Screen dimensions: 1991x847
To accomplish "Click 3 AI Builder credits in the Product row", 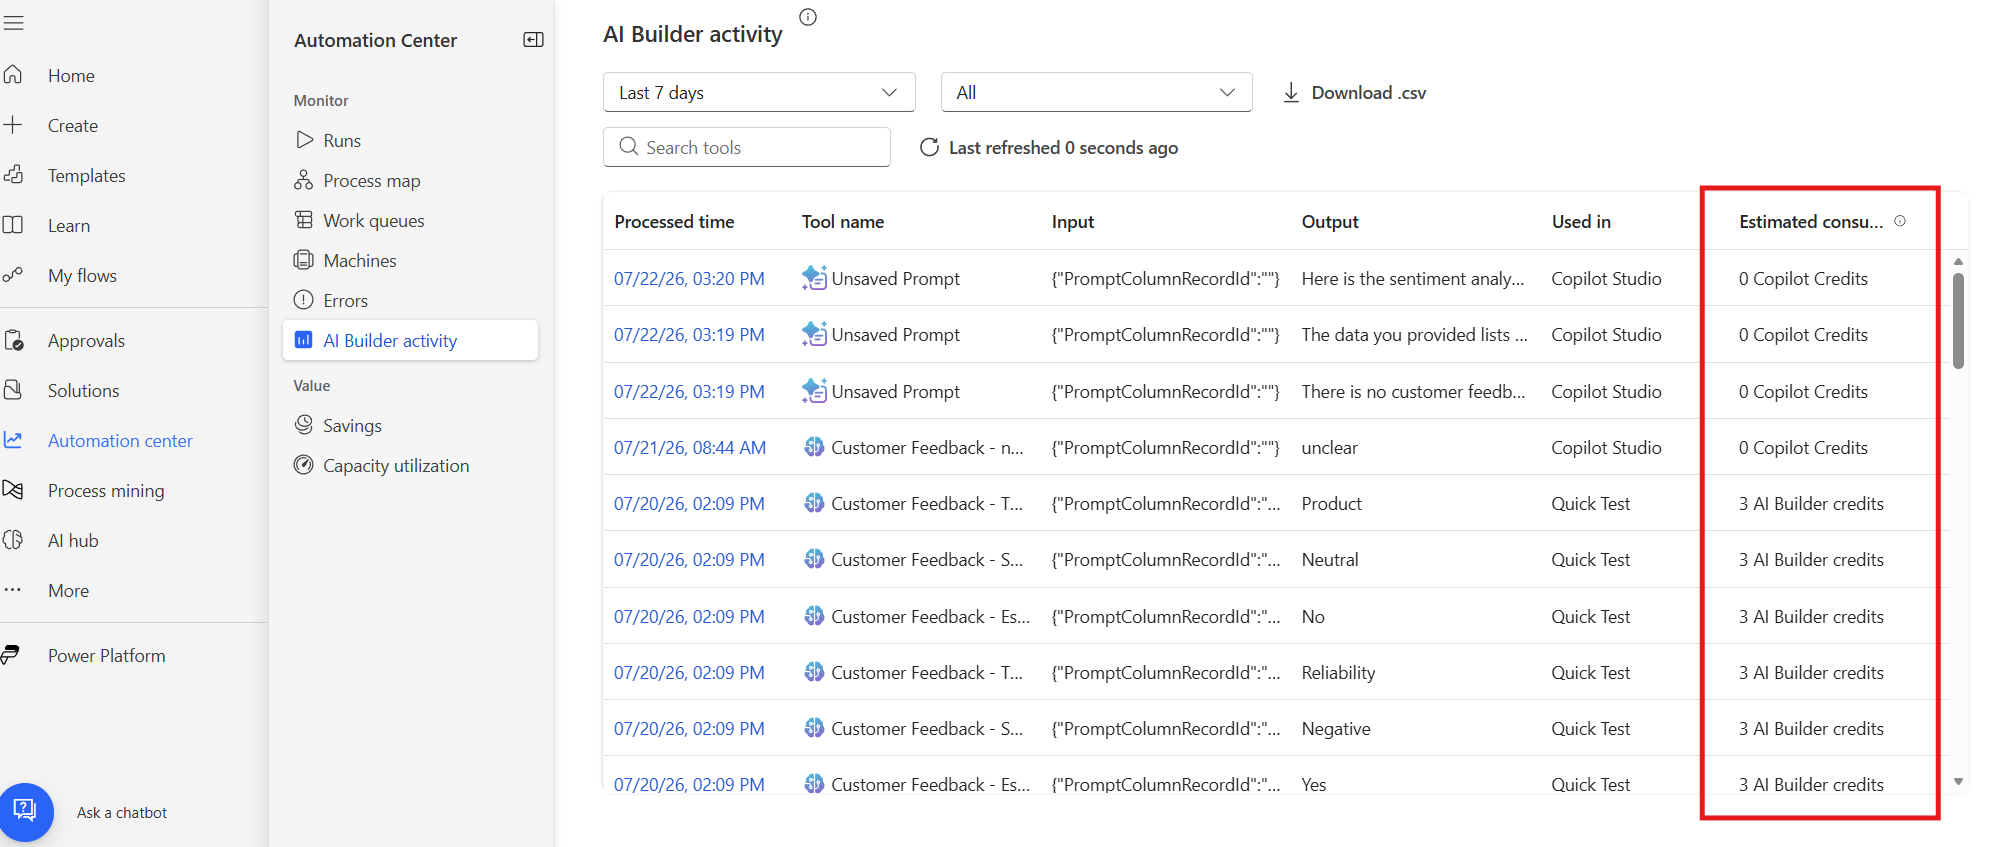I will point(1811,503).
